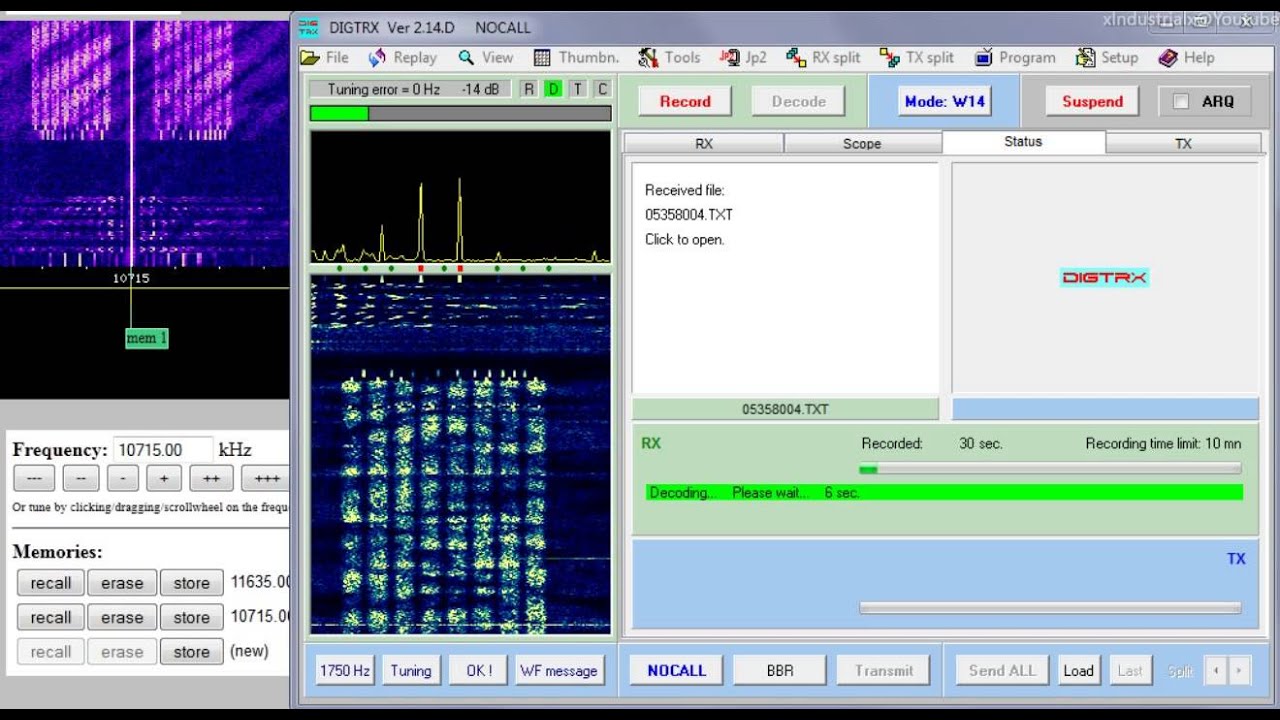
Task: Click the signal level meter bar
Action: (x=460, y=113)
